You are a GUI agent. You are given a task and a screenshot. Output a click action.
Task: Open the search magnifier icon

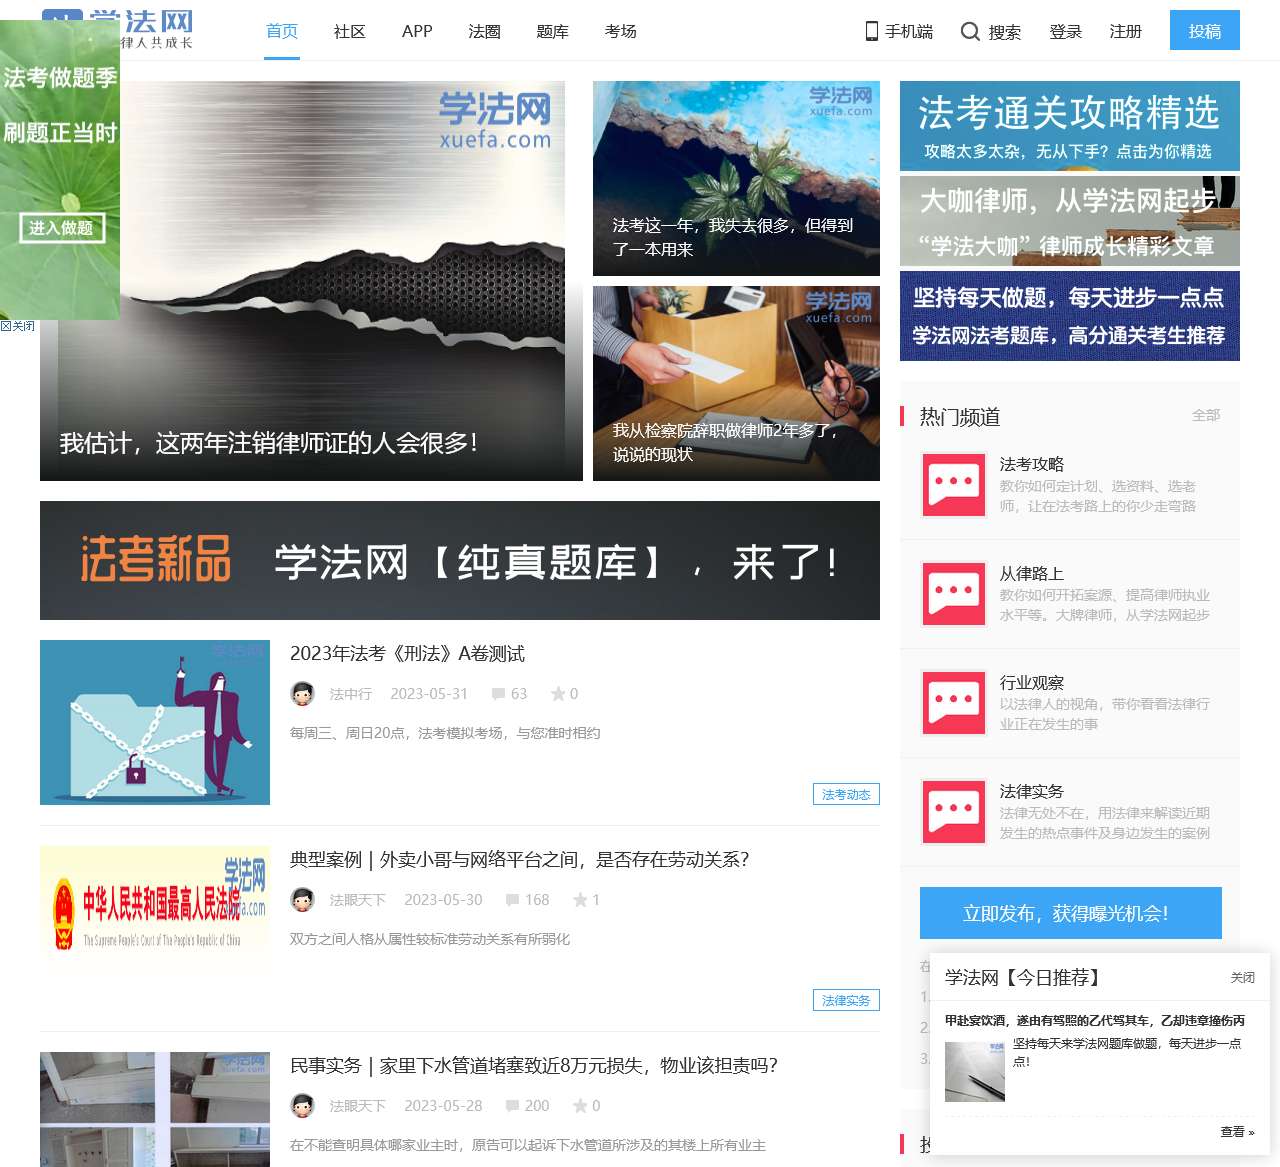pyautogui.click(x=971, y=31)
